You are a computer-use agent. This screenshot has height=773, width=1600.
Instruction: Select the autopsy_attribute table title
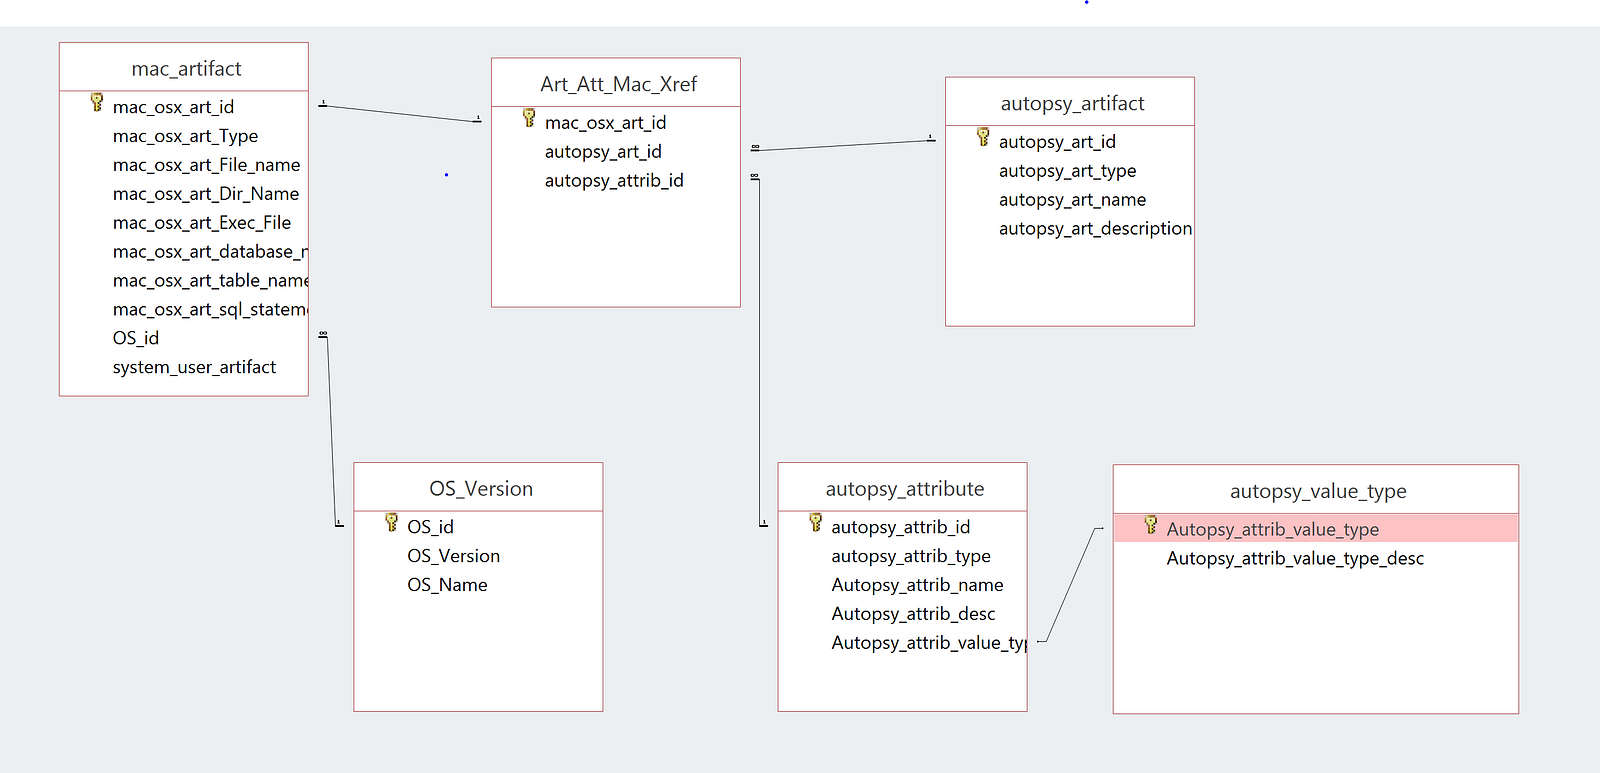click(x=902, y=488)
